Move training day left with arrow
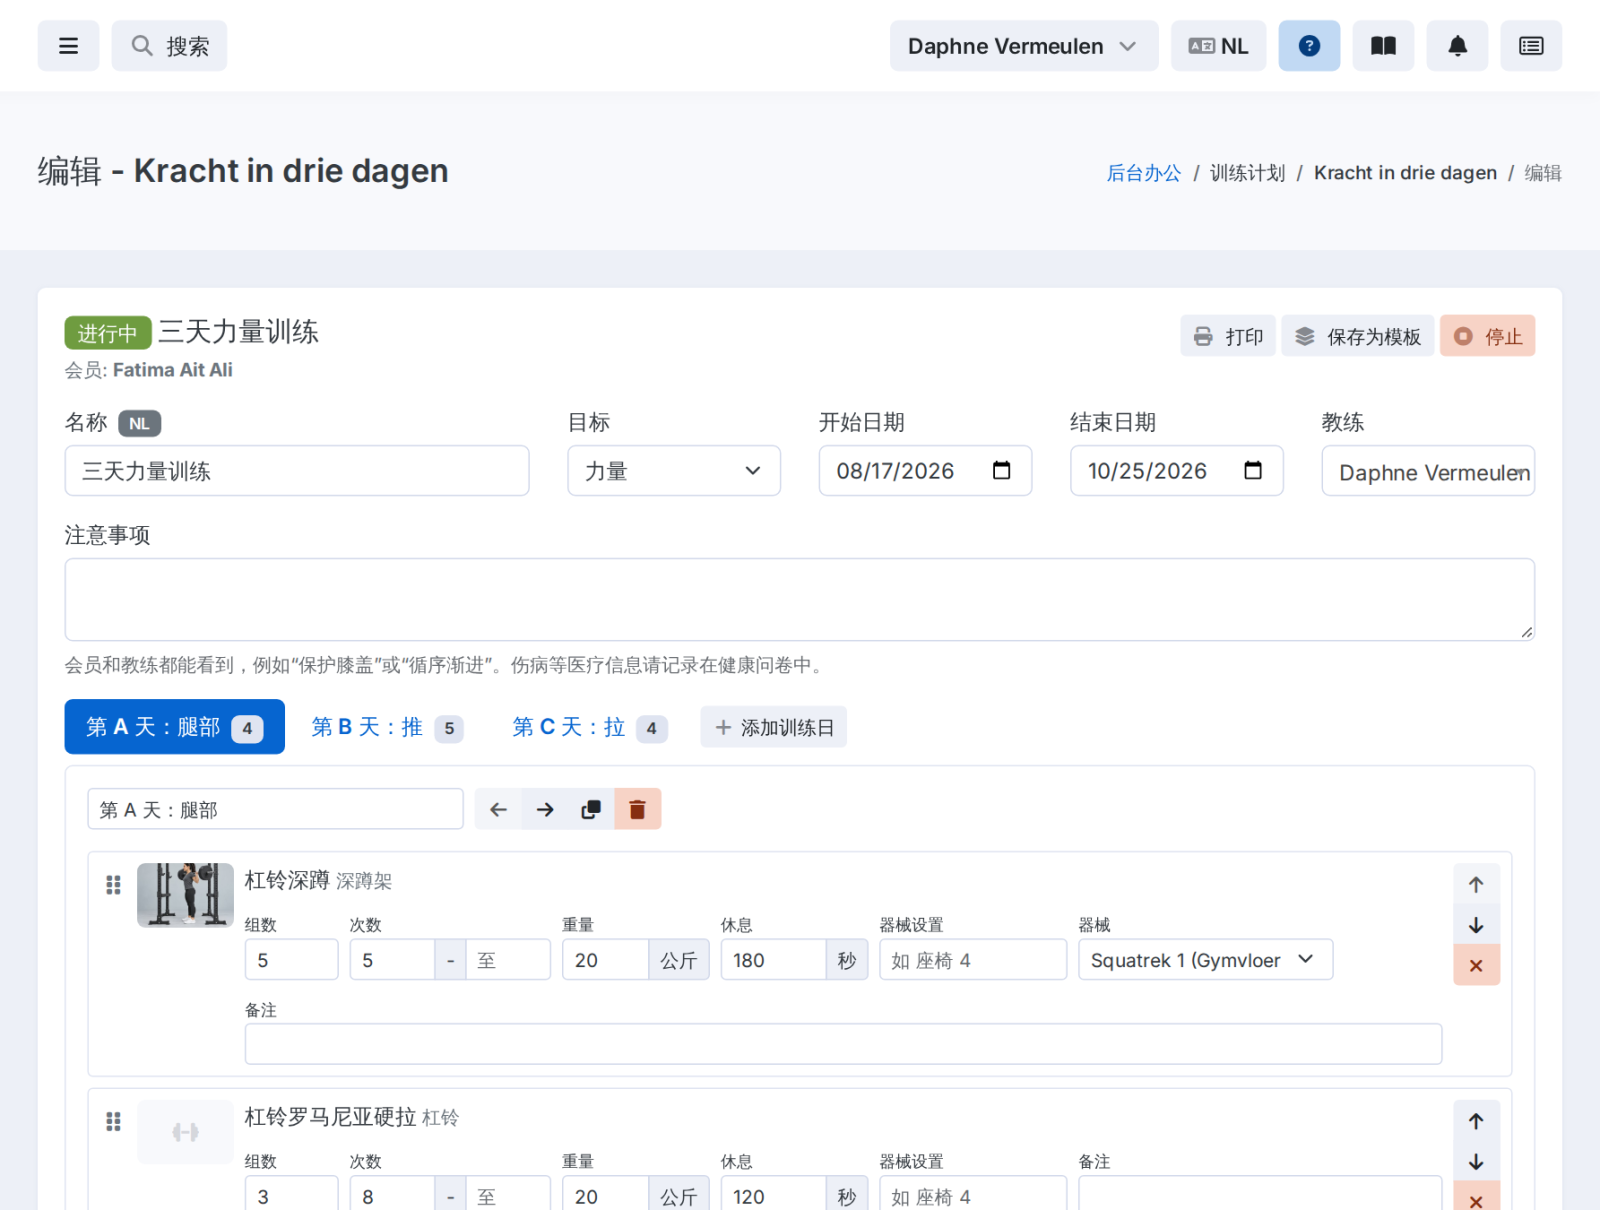 click(498, 809)
